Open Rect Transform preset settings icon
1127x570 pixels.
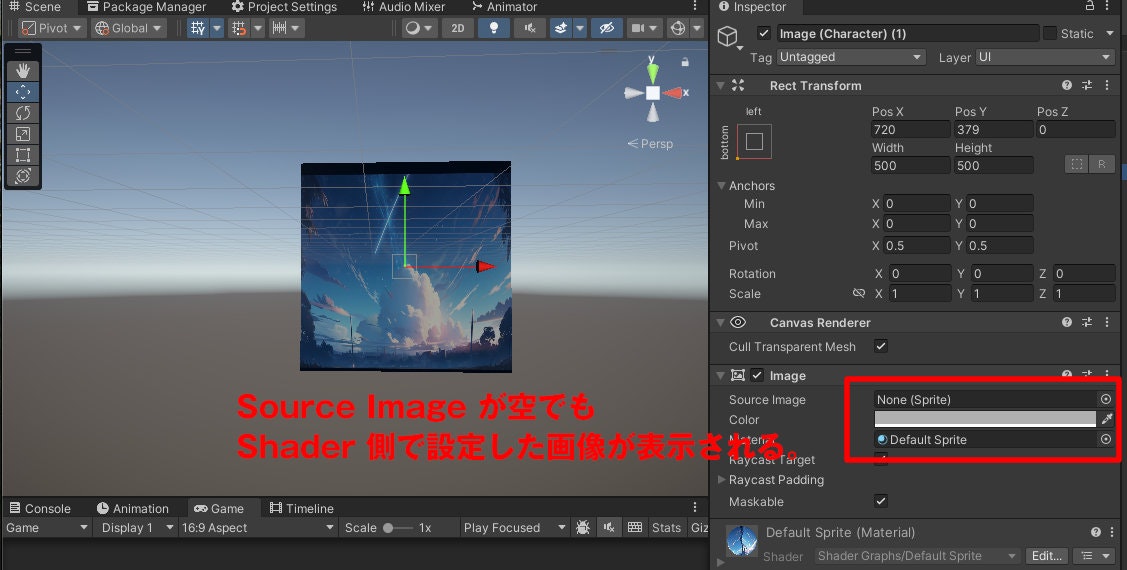pos(1087,85)
